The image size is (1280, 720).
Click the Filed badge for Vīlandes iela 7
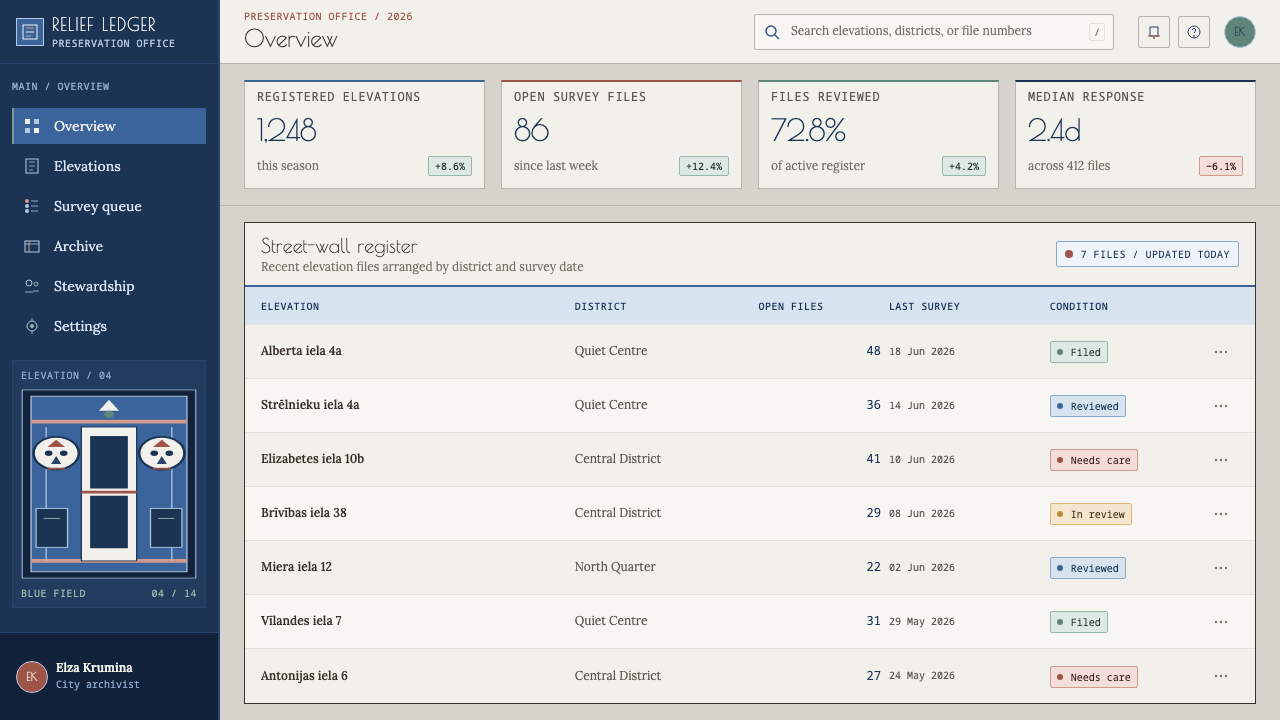click(x=1078, y=622)
